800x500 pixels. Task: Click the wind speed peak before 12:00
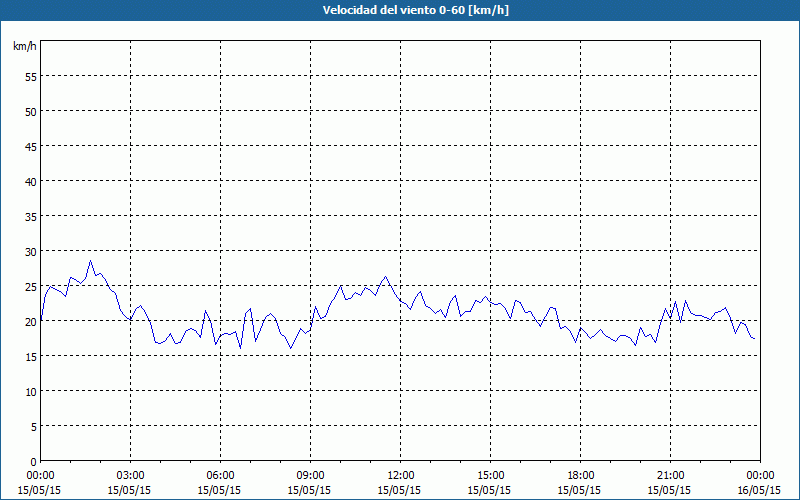tap(385, 277)
